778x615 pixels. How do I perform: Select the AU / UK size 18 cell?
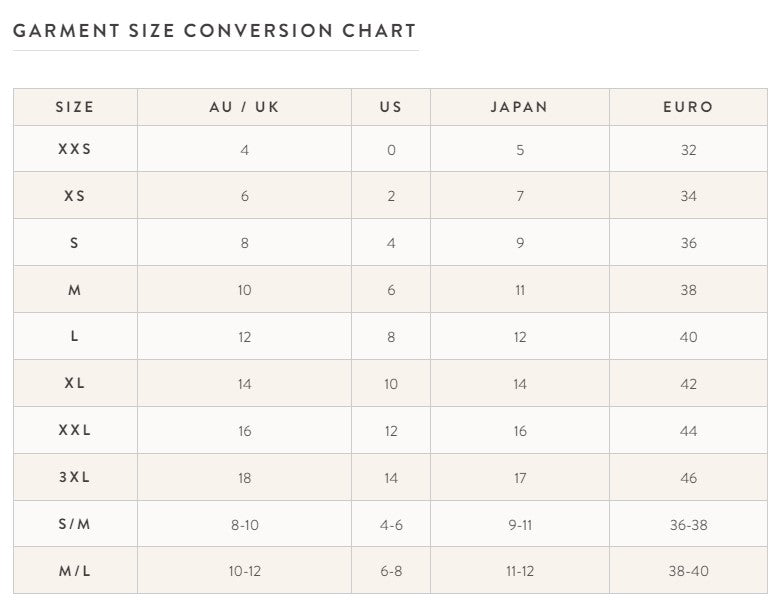[244, 478]
